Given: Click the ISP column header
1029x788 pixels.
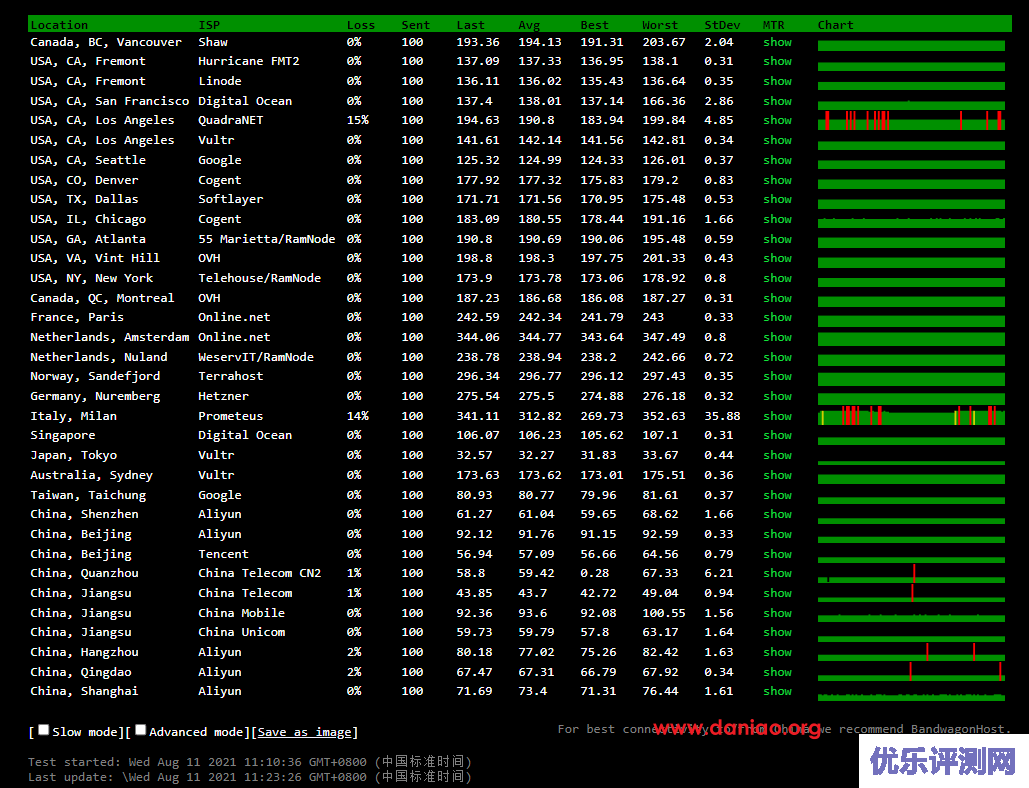Looking at the screenshot, I should (x=209, y=25).
